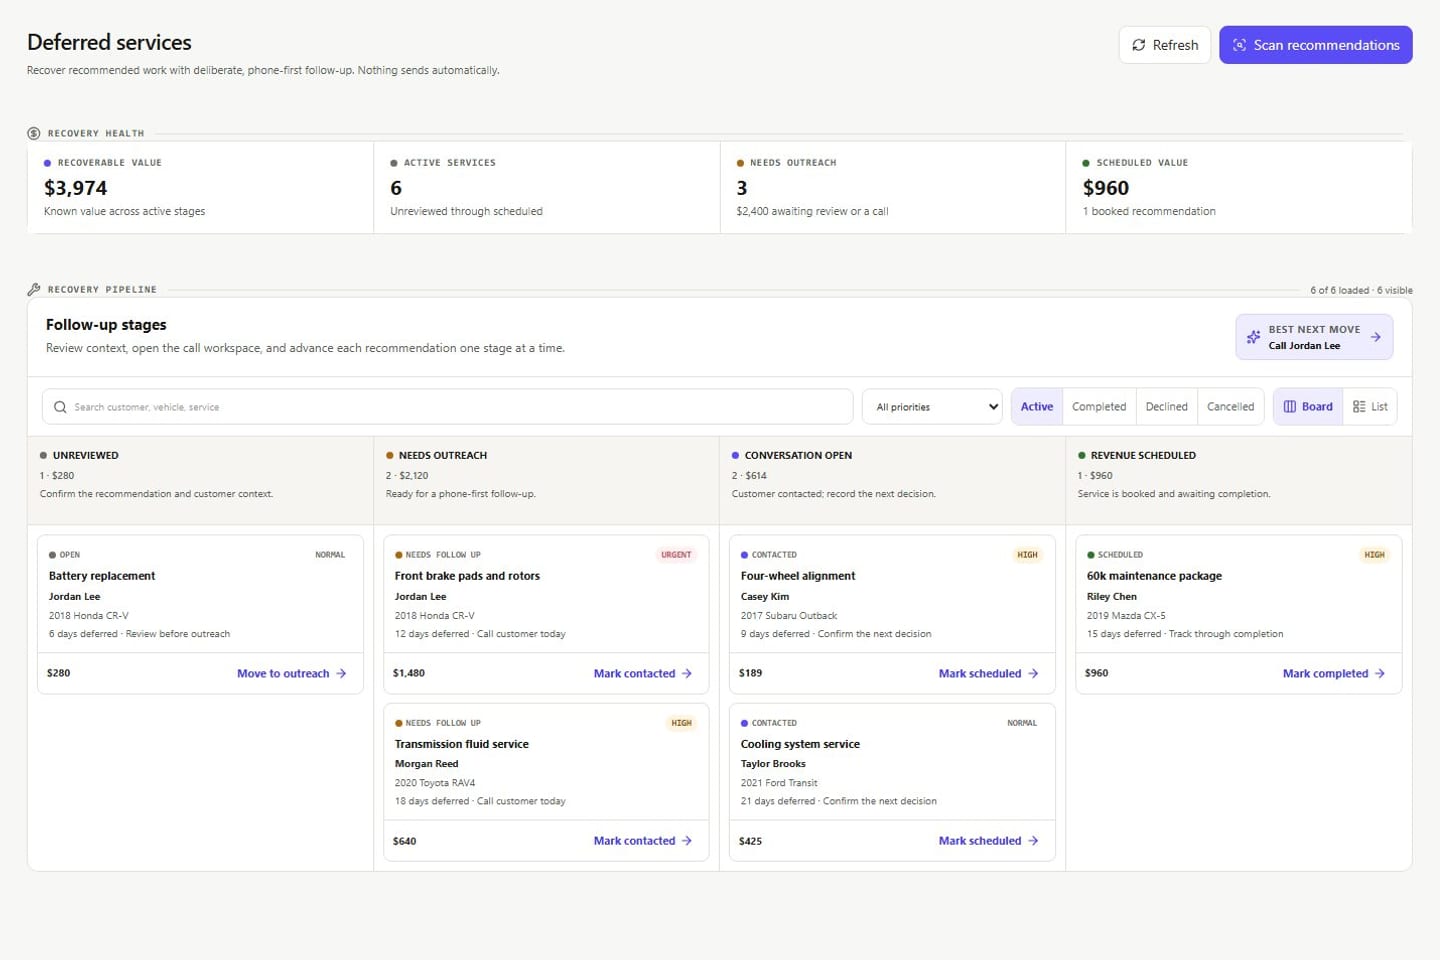Switch to the Declined filter tab
This screenshot has width=1440, height=960.
(x=1166, y=407)
